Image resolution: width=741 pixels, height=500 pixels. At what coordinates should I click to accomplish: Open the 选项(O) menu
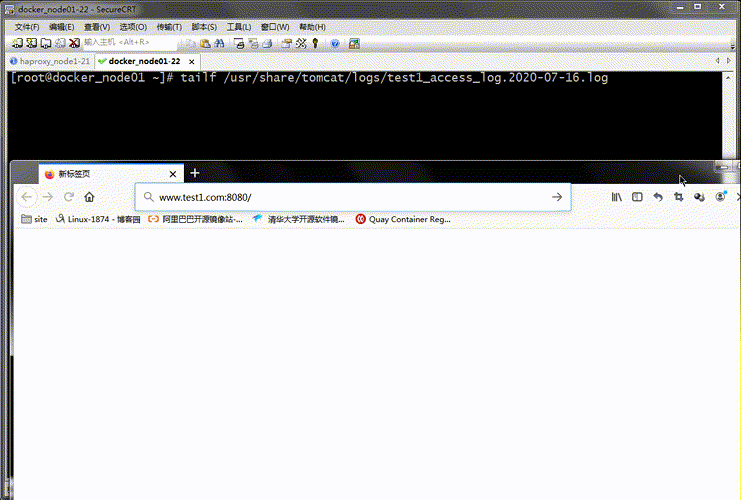tap(133, 27)
